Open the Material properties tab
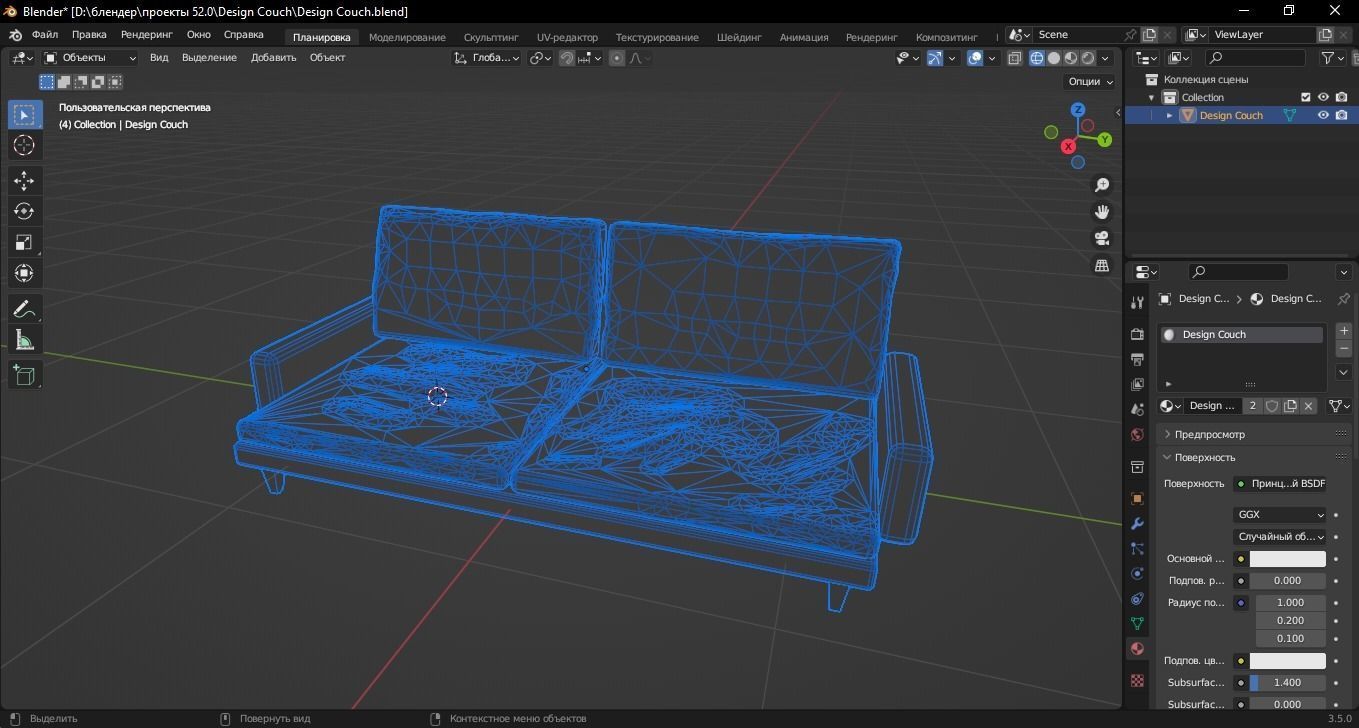1359x728 pixels. coord(1137,648)
